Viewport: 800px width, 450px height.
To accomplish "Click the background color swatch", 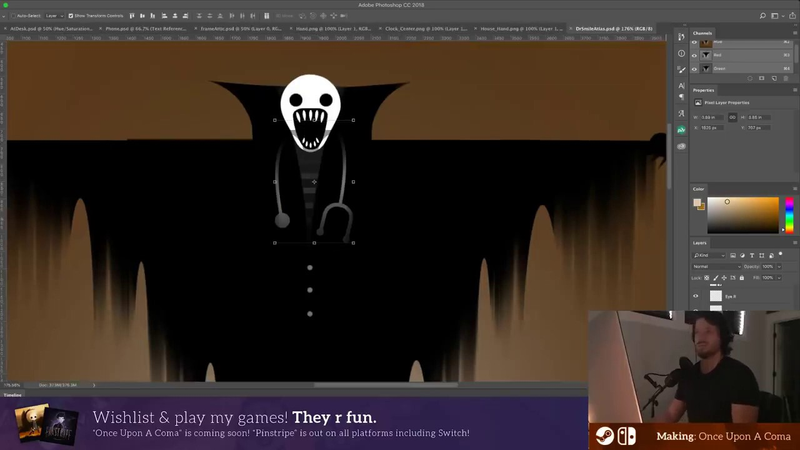I will click(702, 207).
